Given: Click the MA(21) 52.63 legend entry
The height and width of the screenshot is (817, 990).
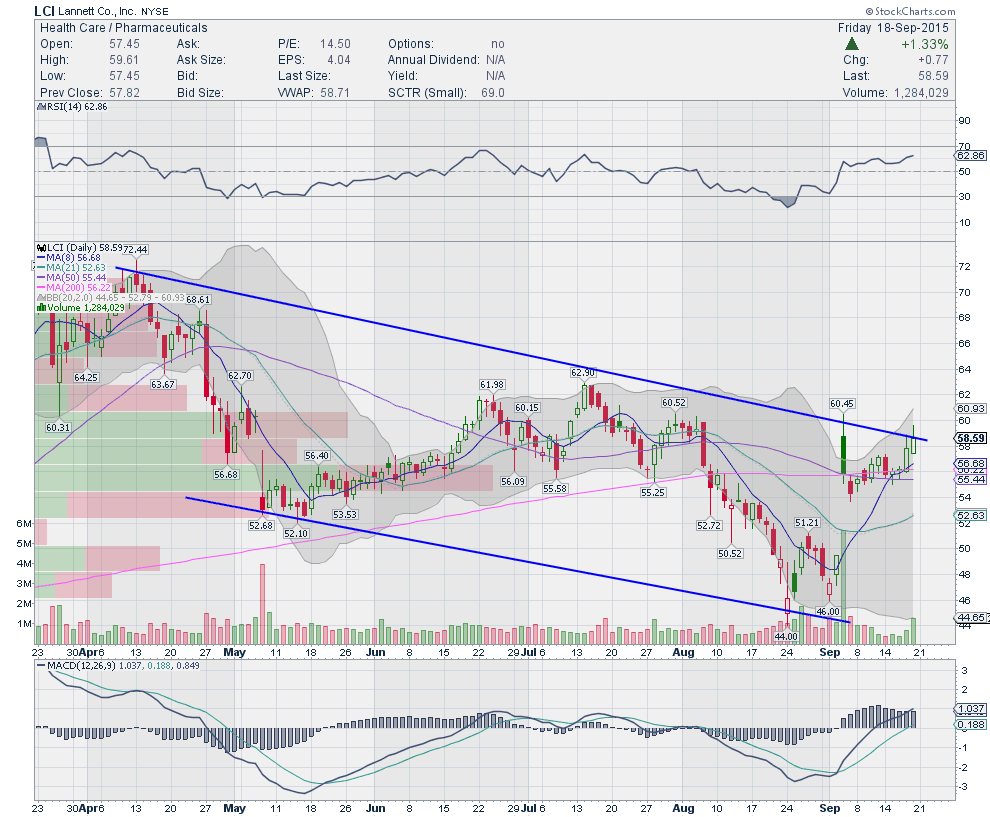Looking at the screenshot, I should click(x=71, y=268).
